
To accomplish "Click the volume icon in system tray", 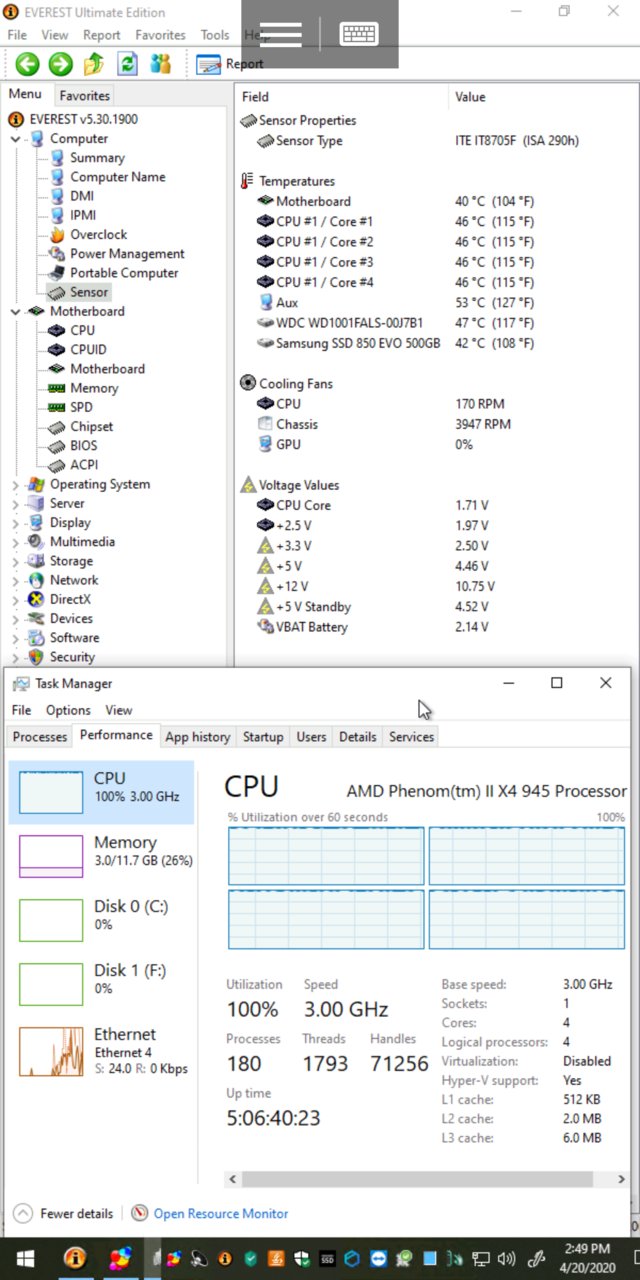I will click(x=507, y=1259).
